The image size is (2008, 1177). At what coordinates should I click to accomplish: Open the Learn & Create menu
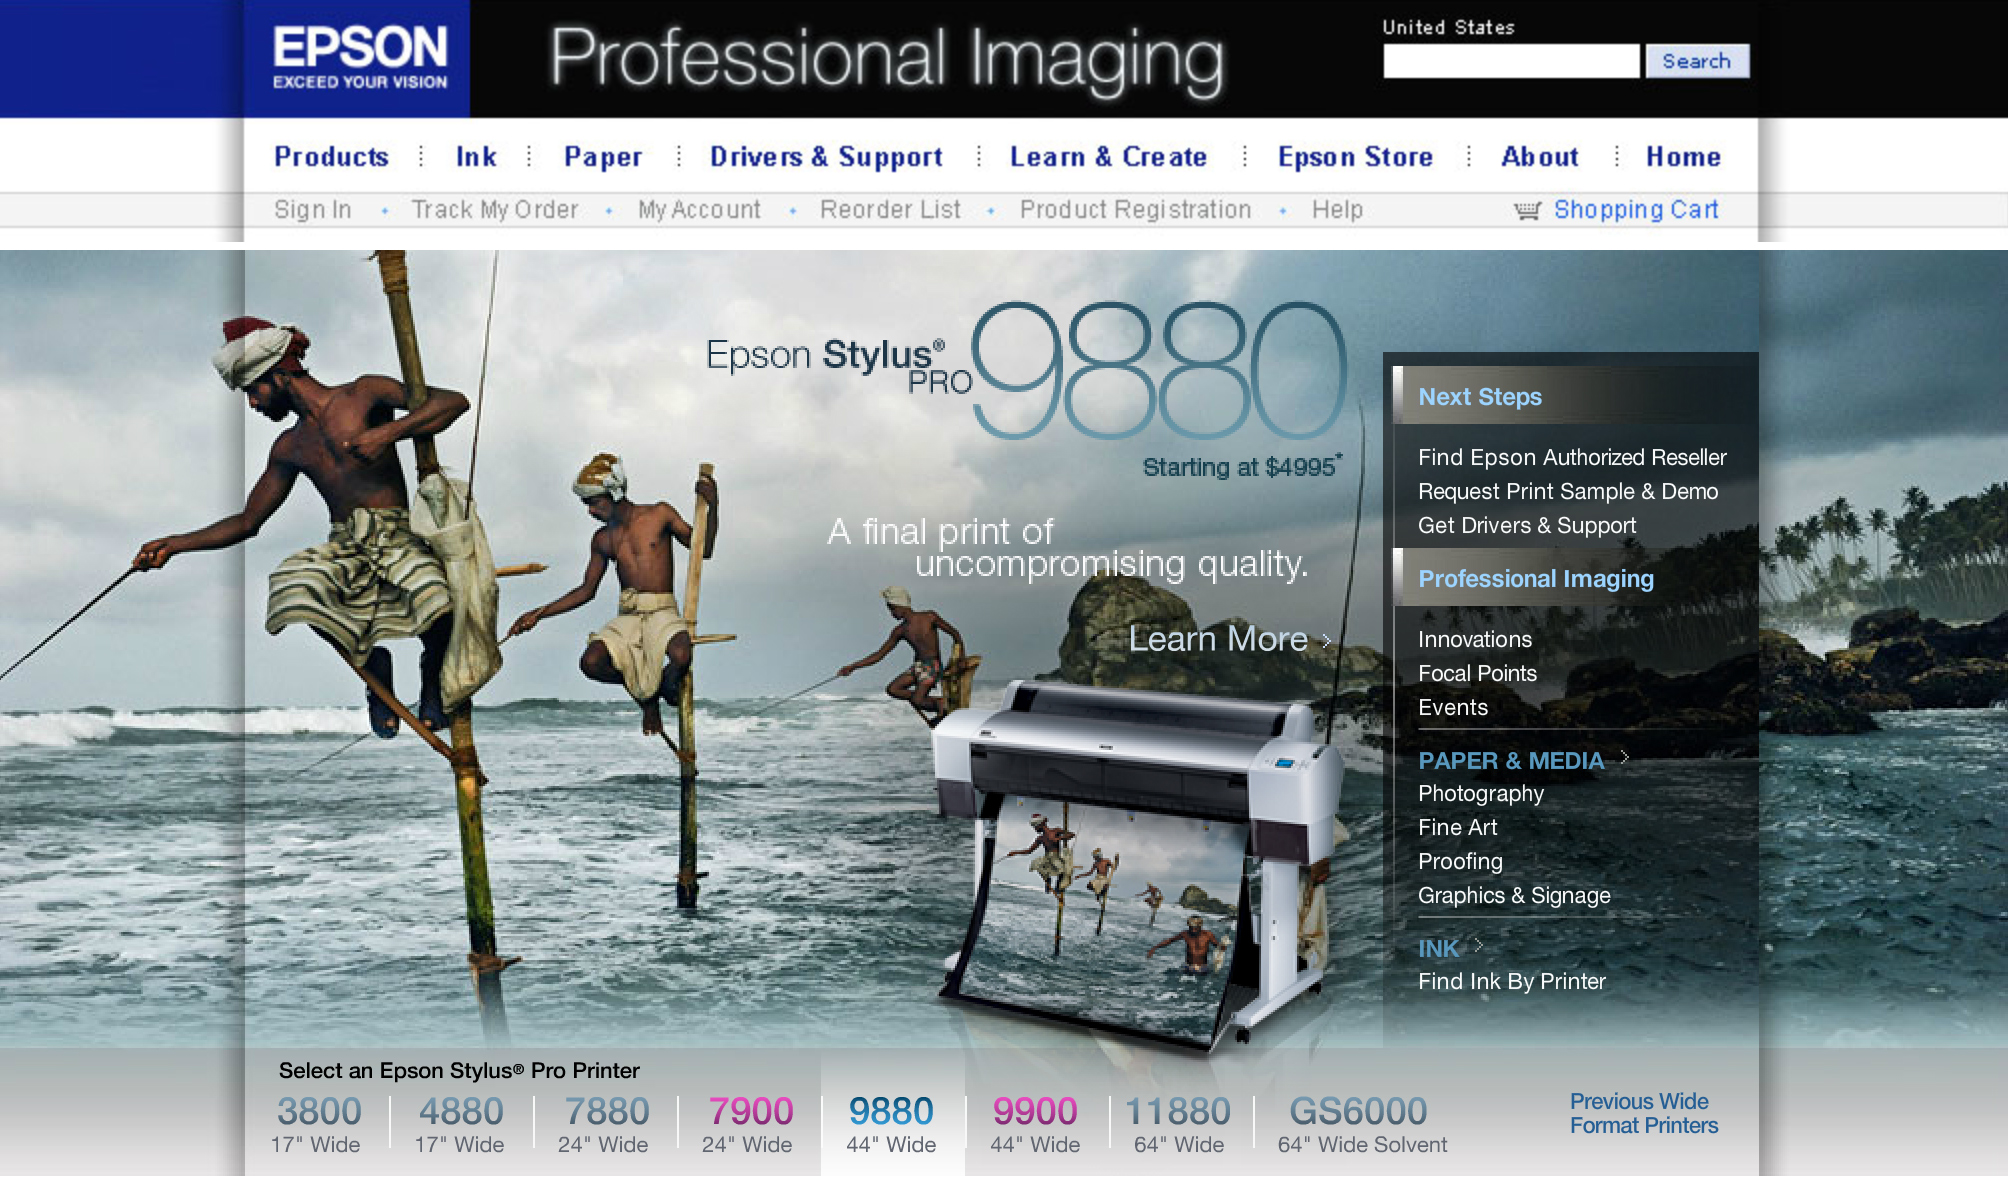[x=1108, y=157]
